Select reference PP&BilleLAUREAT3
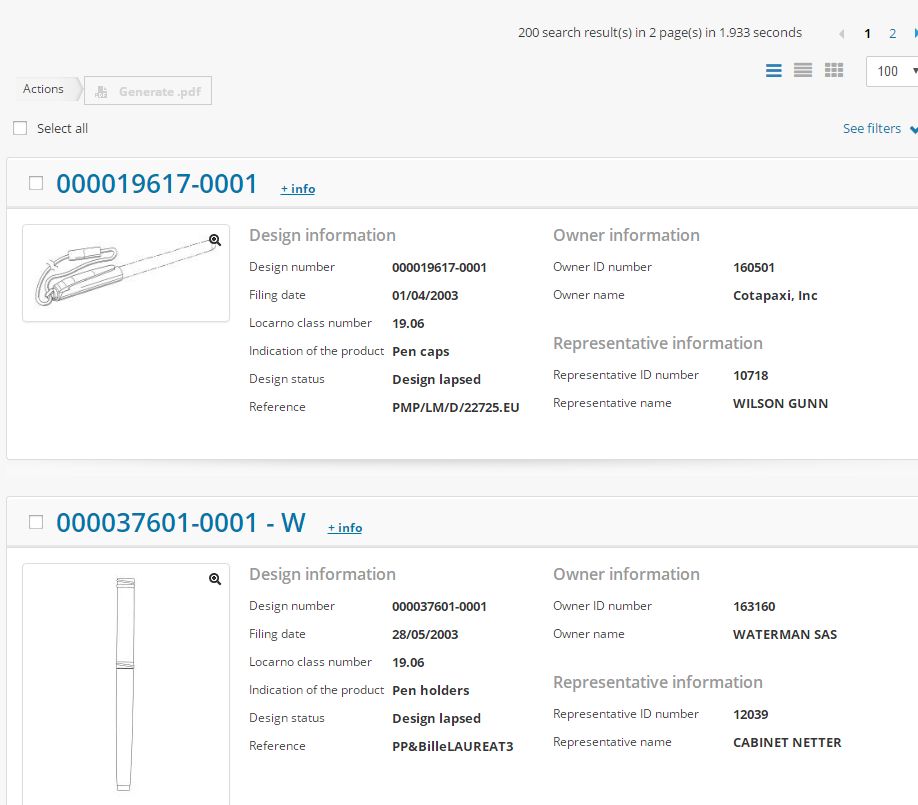This screenshot has width=918, height=805. pyautogui.click(x=453, y=746)
